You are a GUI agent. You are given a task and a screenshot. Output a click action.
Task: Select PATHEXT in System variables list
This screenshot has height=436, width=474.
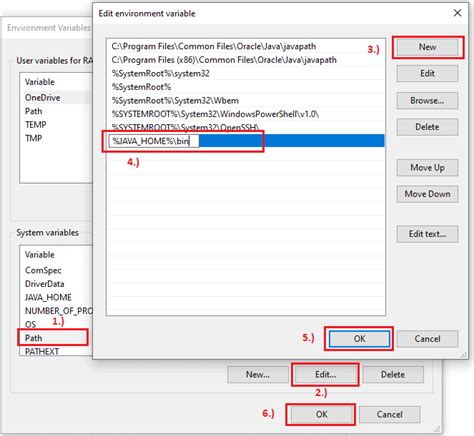(56, 351)
